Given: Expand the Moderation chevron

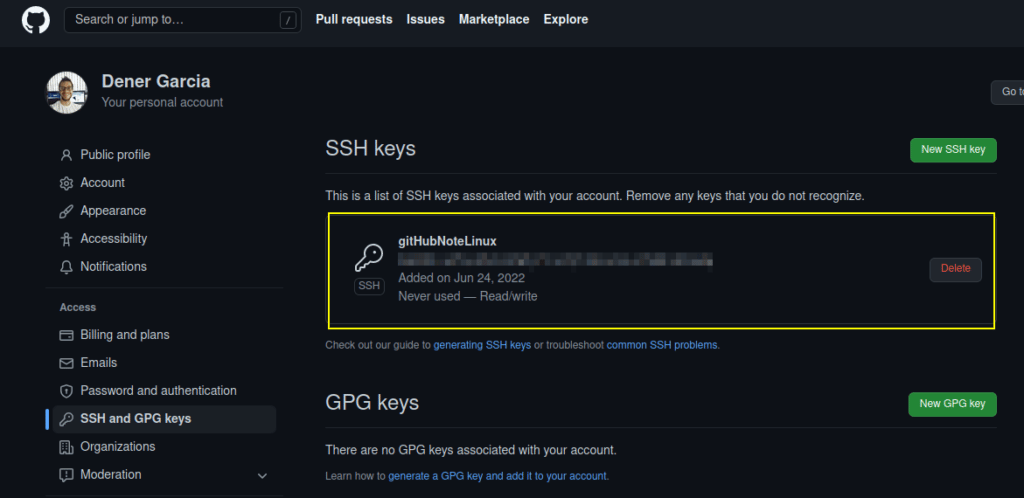Looking at the screenshot, I should click(263, 476).
